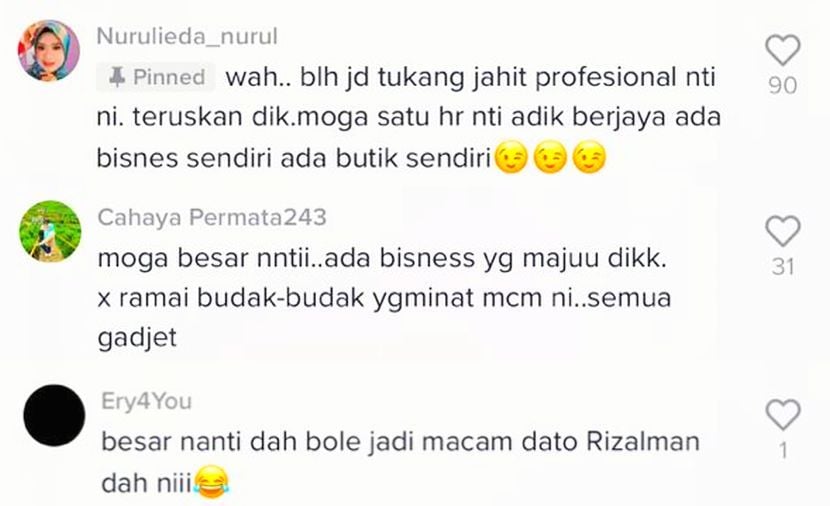Click the Nurulieda_nurul username
This screenshot has height=506, width=830.
click(x=187, y=37)
